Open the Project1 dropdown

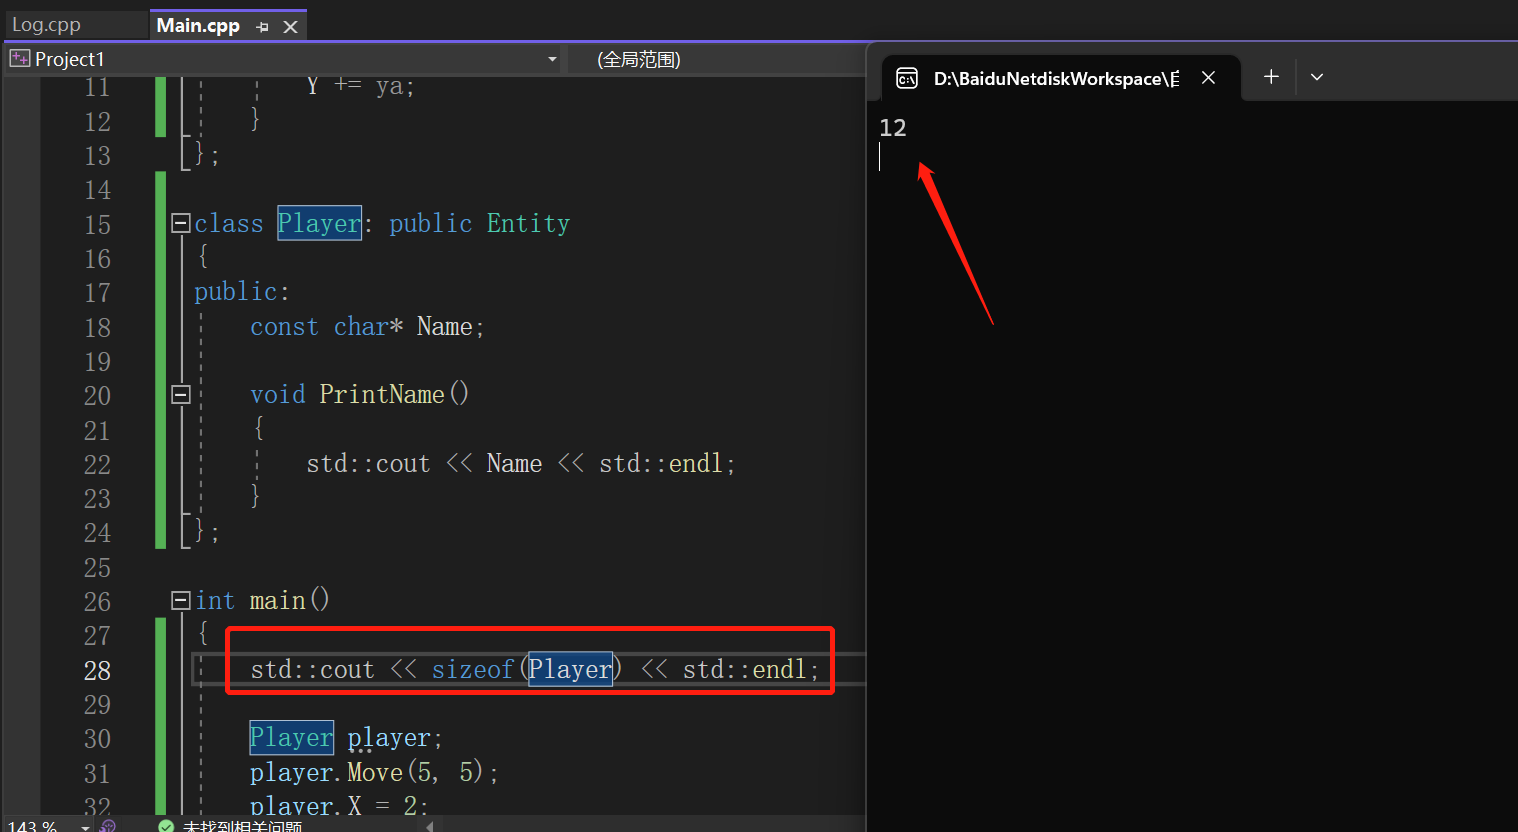point(552,59)
